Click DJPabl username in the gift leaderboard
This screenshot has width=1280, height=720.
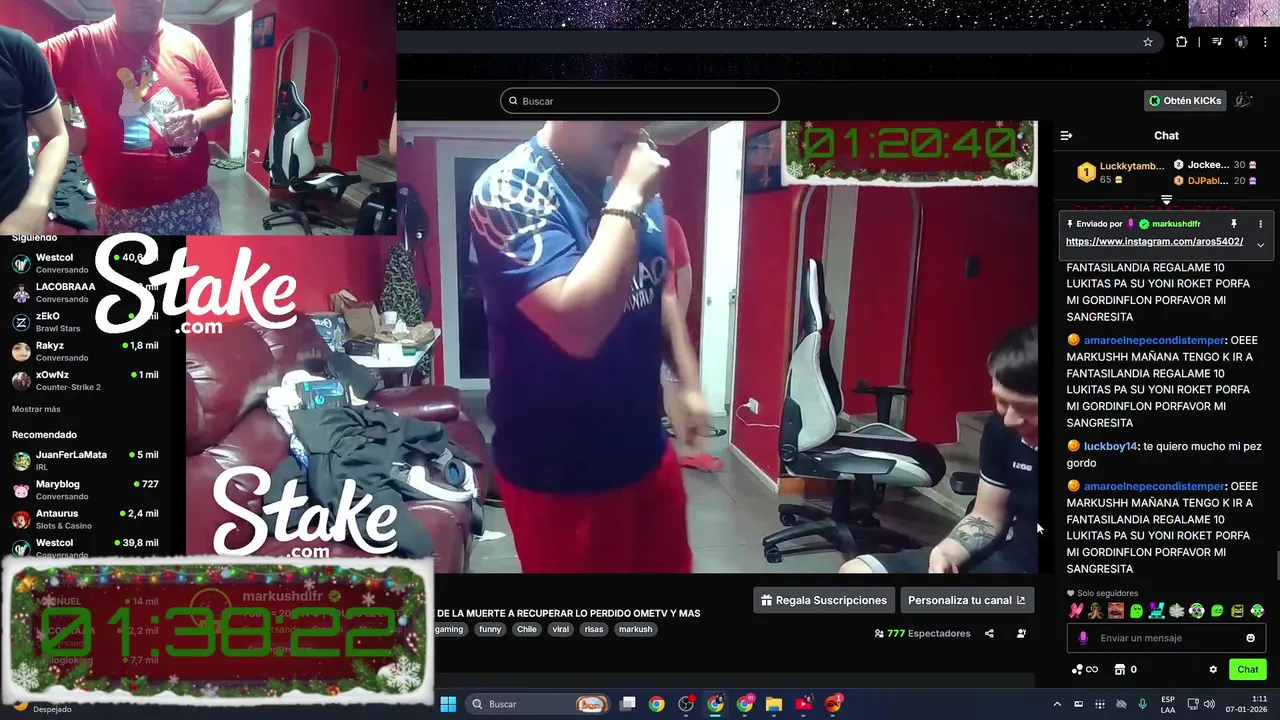[1208, 181]
